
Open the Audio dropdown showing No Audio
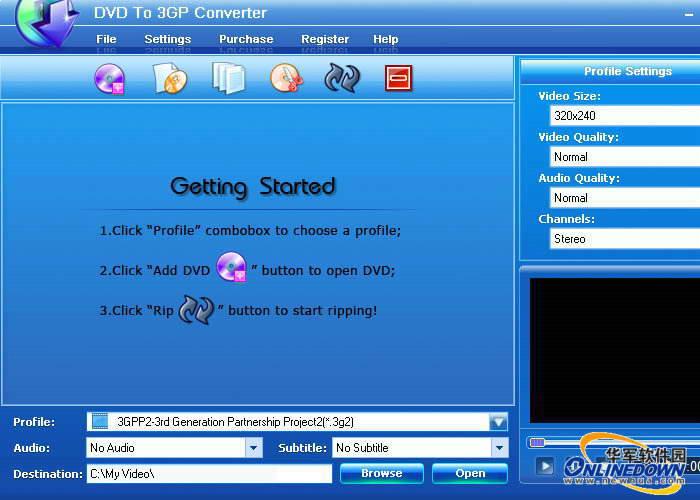[174, 448]
